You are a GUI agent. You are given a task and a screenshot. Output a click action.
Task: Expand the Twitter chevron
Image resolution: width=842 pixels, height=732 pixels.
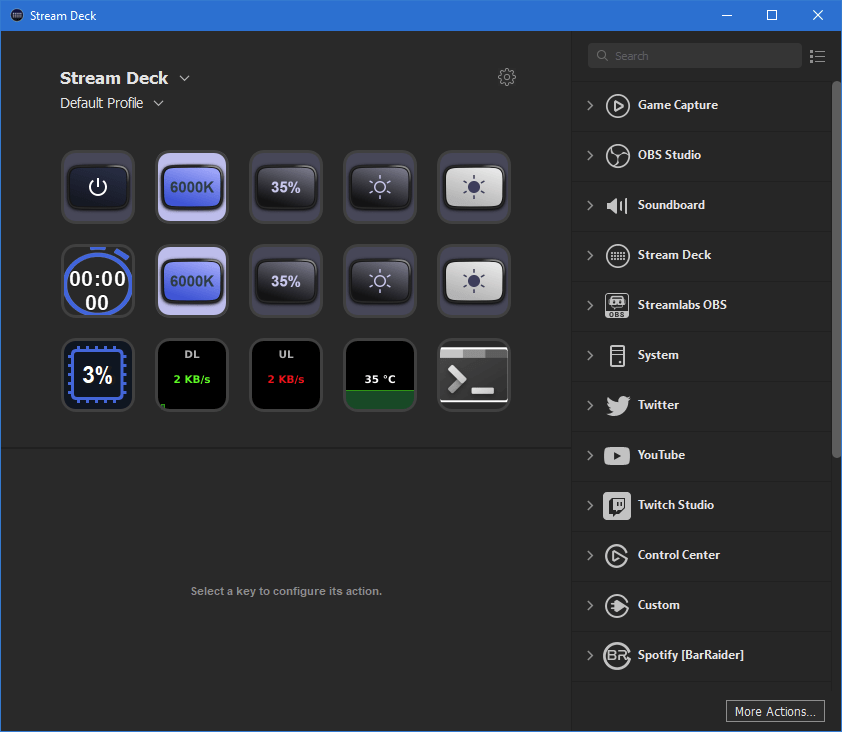590,405
